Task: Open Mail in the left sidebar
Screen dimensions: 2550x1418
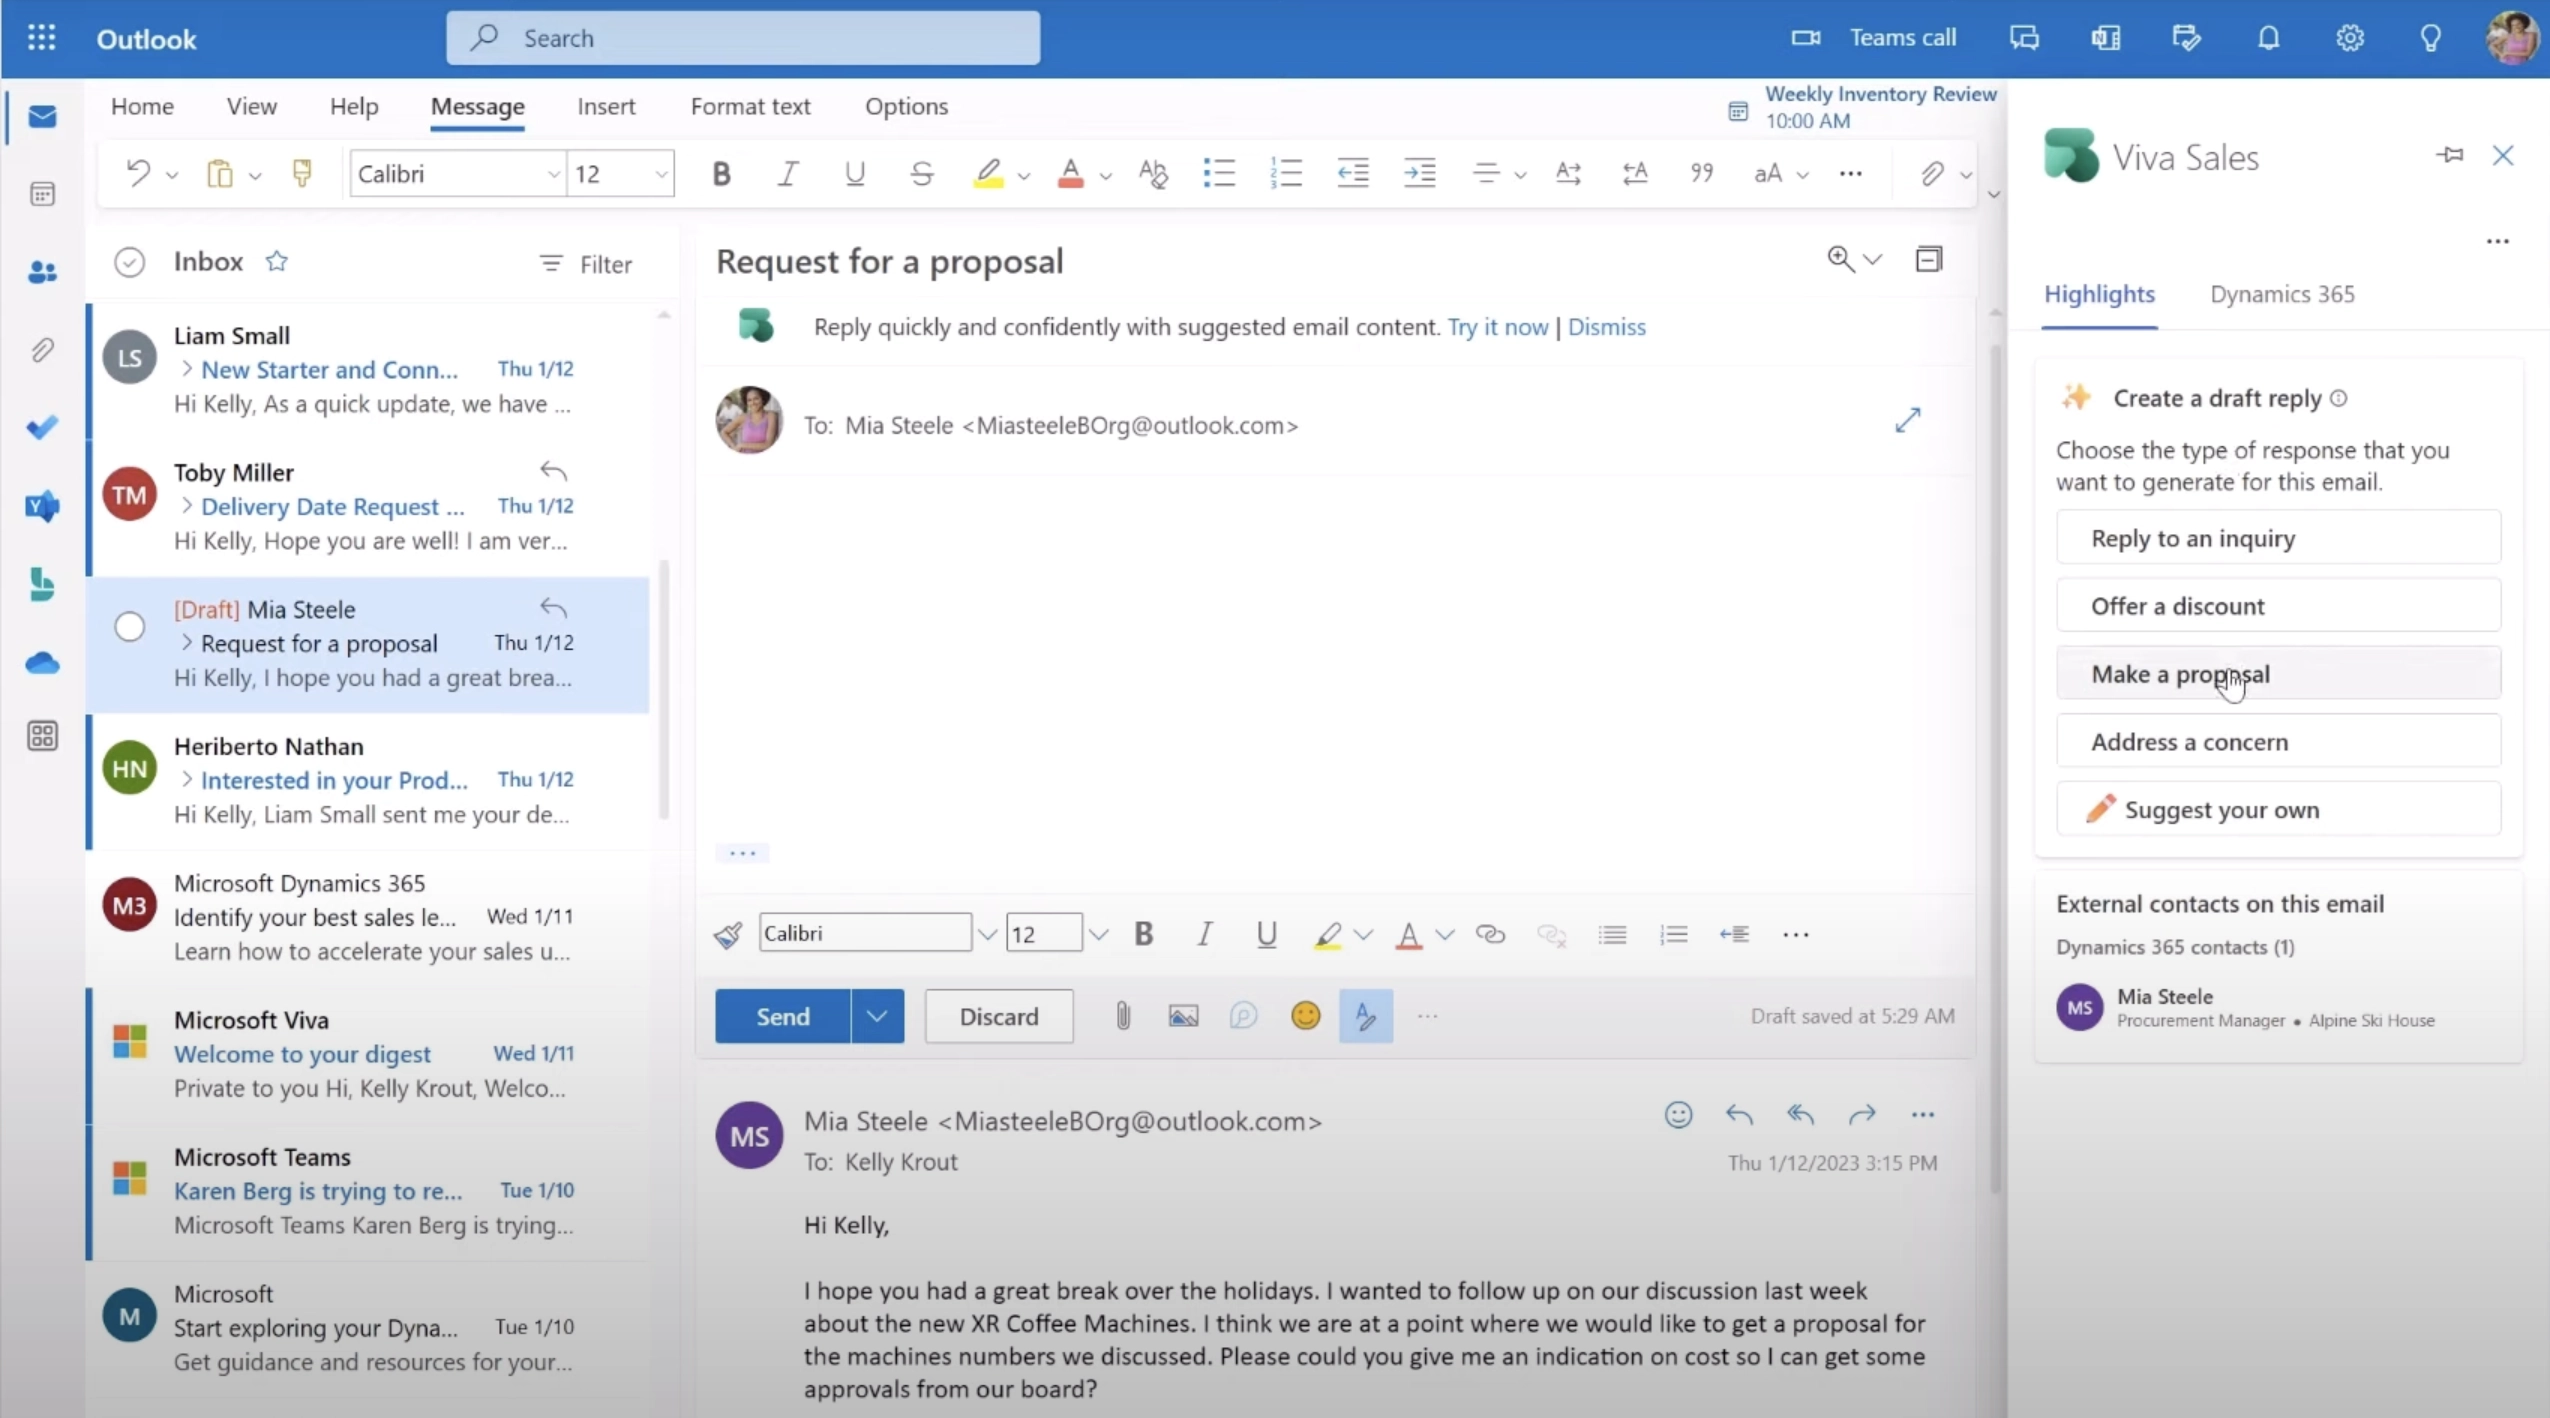Action: pos(42,117)
